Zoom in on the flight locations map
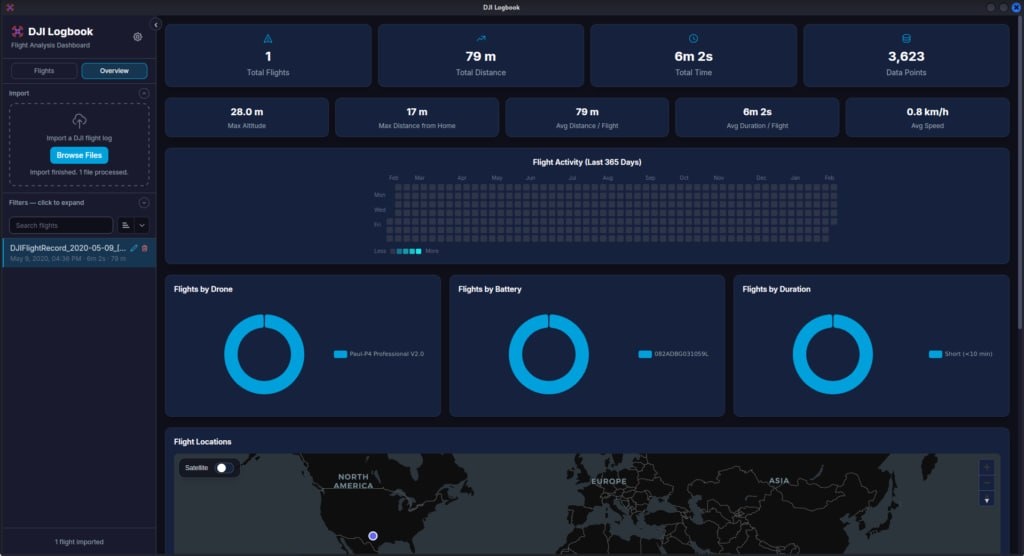Viewport: 1024px width, 556px height. click(987, 467)
